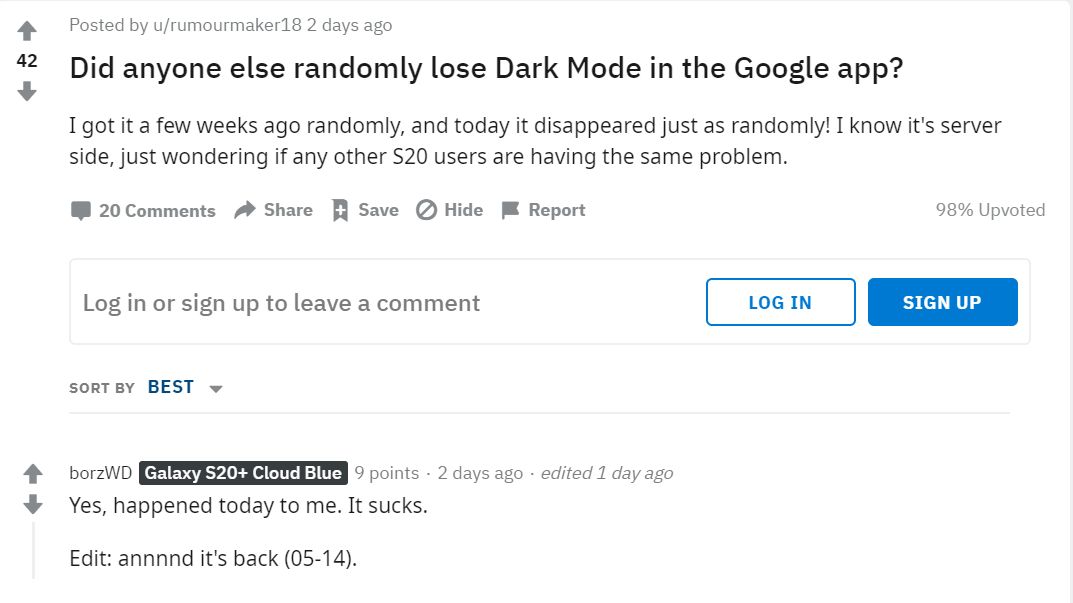Upvote the Dark Mode post

pos(27,31)
